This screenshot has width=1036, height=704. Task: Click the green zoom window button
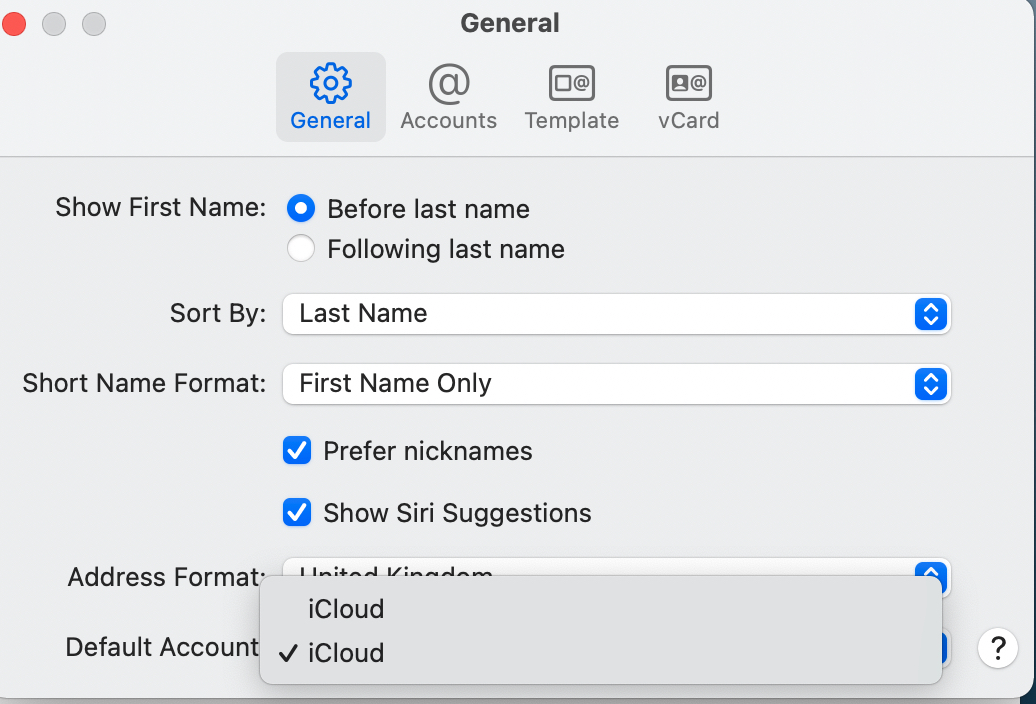[94, 24]
